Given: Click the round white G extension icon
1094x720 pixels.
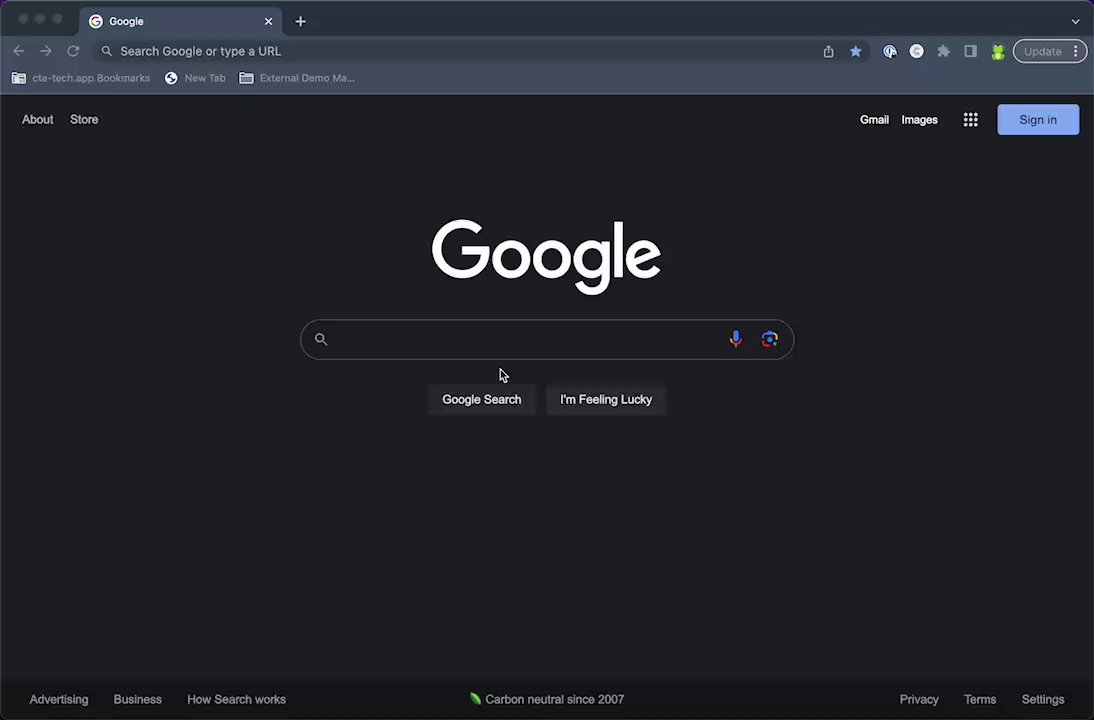Looking at the screenshot, I should click(x=917, y=51).
